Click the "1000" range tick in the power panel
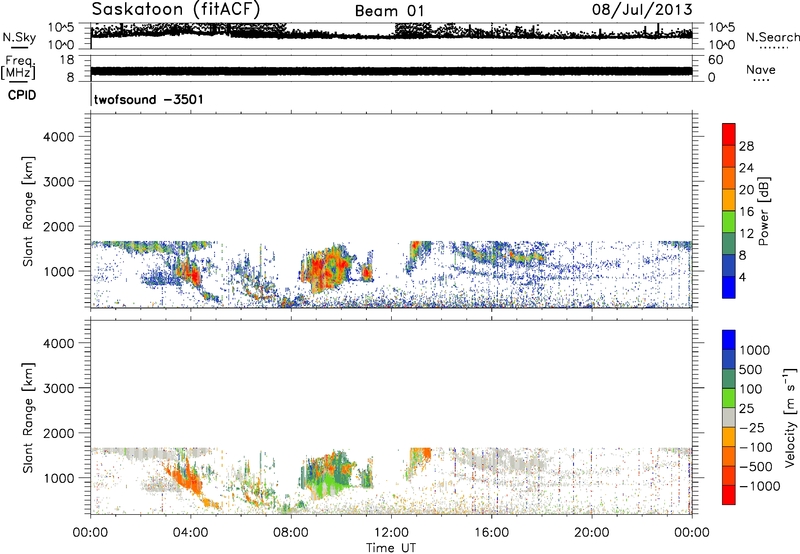800x554 pixels. (x=58, y=272)
